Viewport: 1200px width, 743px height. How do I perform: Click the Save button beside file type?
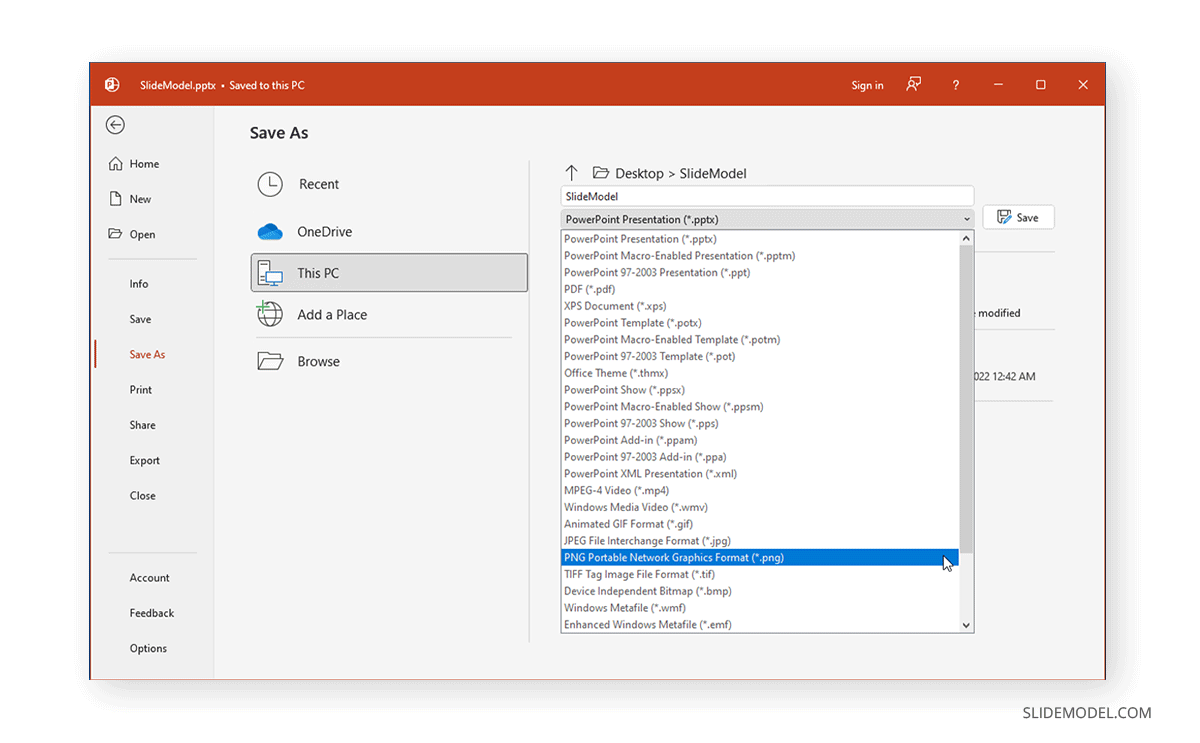[1018, 217]
